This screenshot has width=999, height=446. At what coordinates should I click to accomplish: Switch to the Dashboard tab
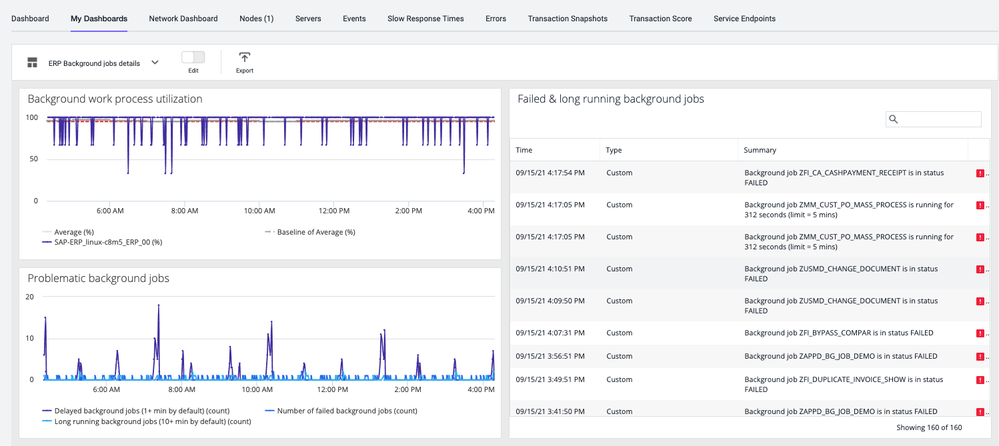(30, 18)
